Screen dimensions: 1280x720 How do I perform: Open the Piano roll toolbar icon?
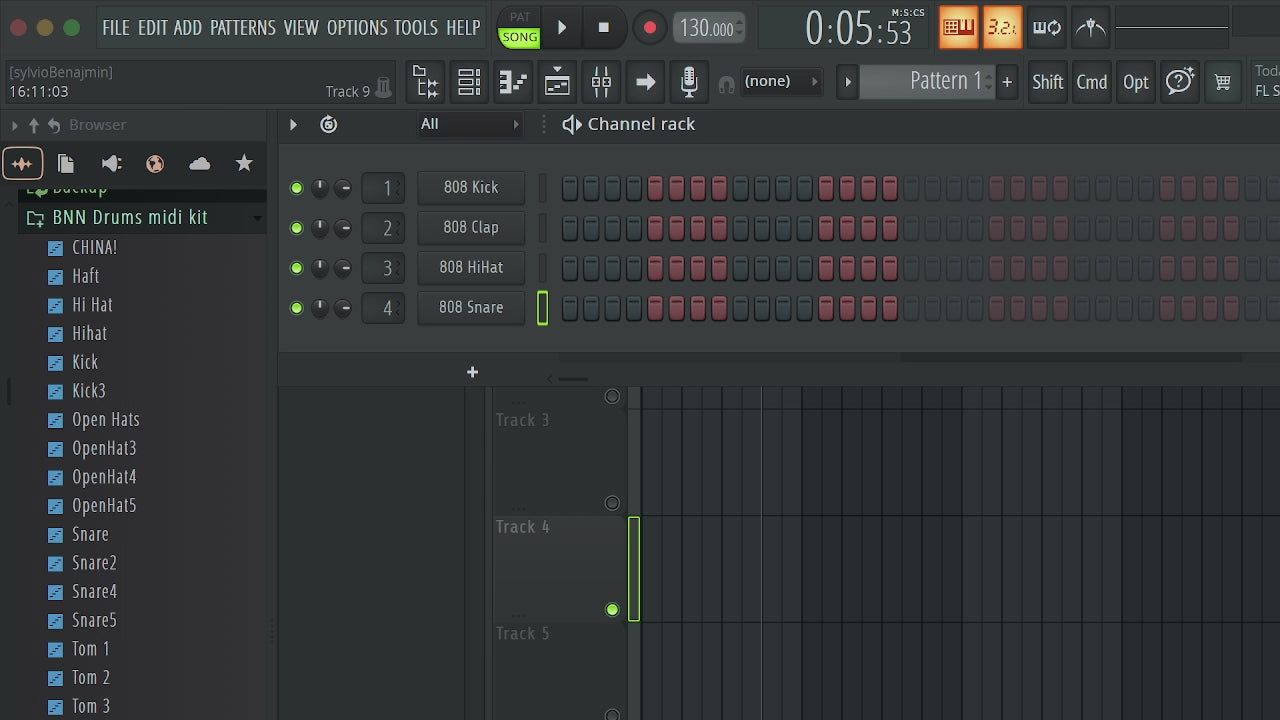click(x=513, y=82)
